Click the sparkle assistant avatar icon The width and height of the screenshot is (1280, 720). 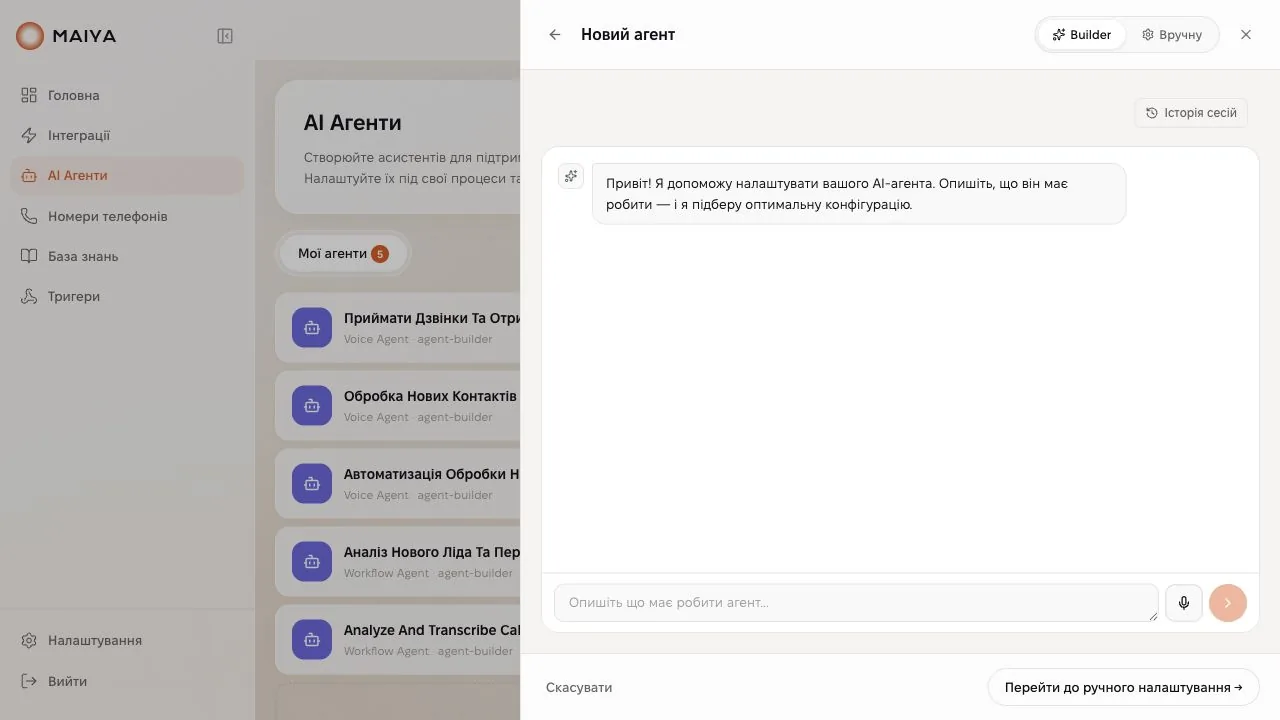pyautogui.click(x=571, y=176)
